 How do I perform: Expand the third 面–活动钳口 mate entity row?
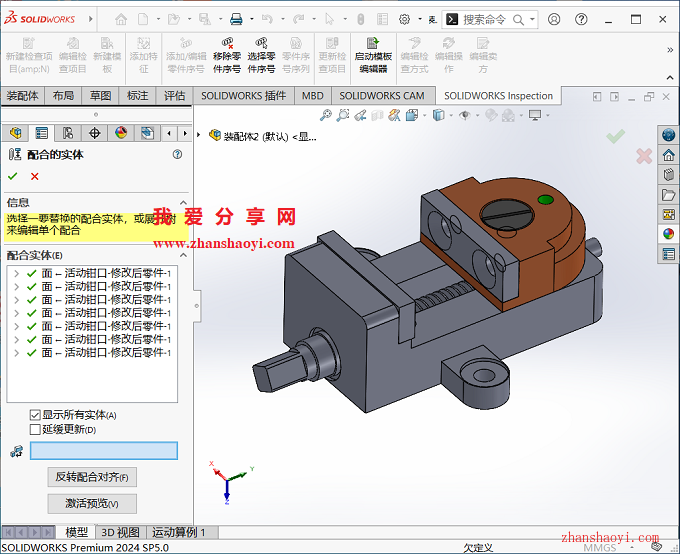pyautogui.click(x=16, y=300)
